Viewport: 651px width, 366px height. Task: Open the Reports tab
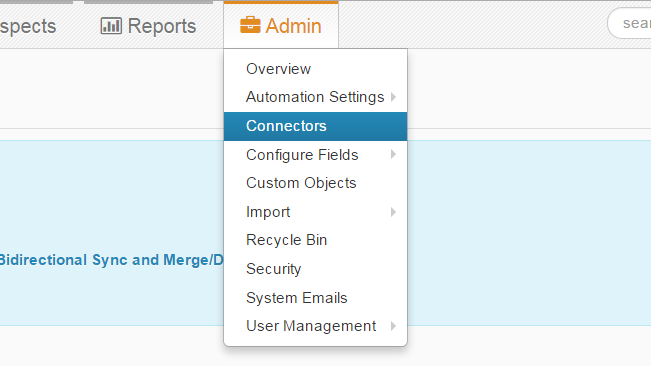point(148,26)
